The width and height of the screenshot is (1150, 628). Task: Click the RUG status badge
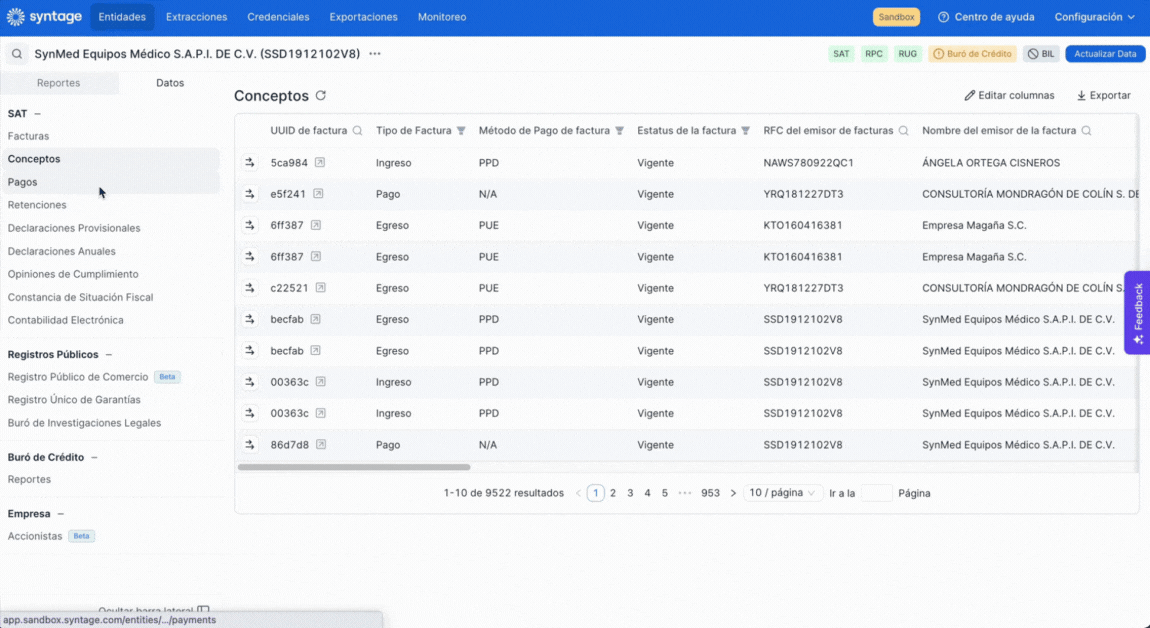(x=907, y=54)
